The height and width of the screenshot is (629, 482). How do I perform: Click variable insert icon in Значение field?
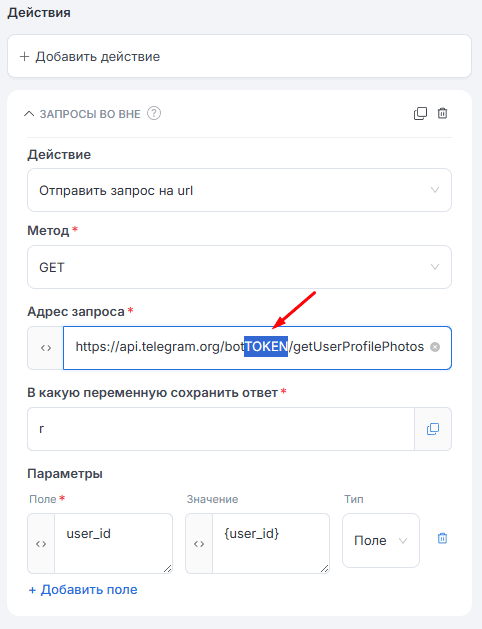(x=199, y=544)
